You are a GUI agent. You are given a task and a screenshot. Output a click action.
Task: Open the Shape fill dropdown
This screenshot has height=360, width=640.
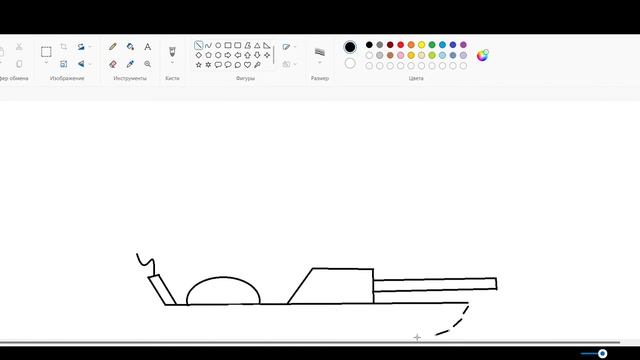tap(289, 64)
